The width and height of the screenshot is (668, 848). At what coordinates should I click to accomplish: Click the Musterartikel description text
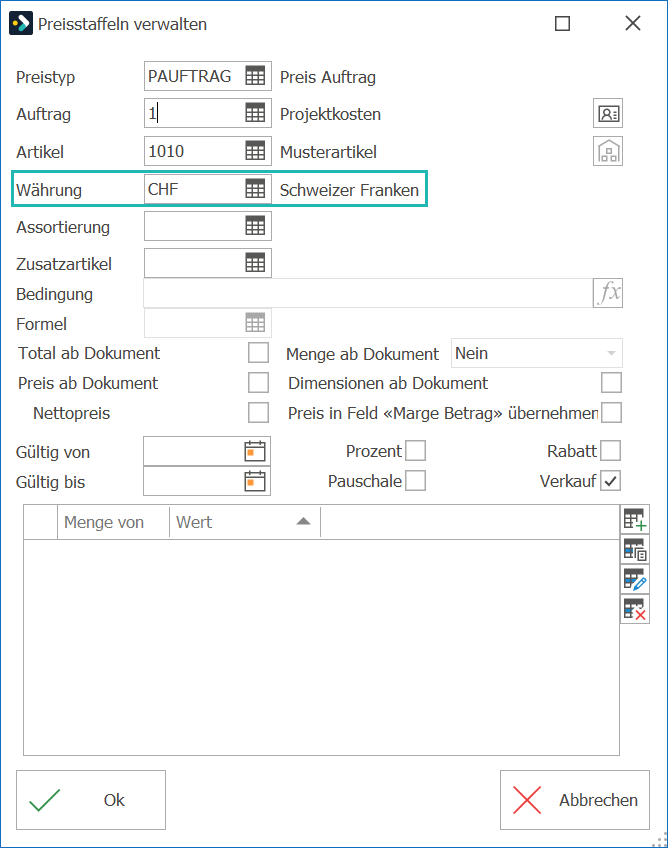pos(328,152)
